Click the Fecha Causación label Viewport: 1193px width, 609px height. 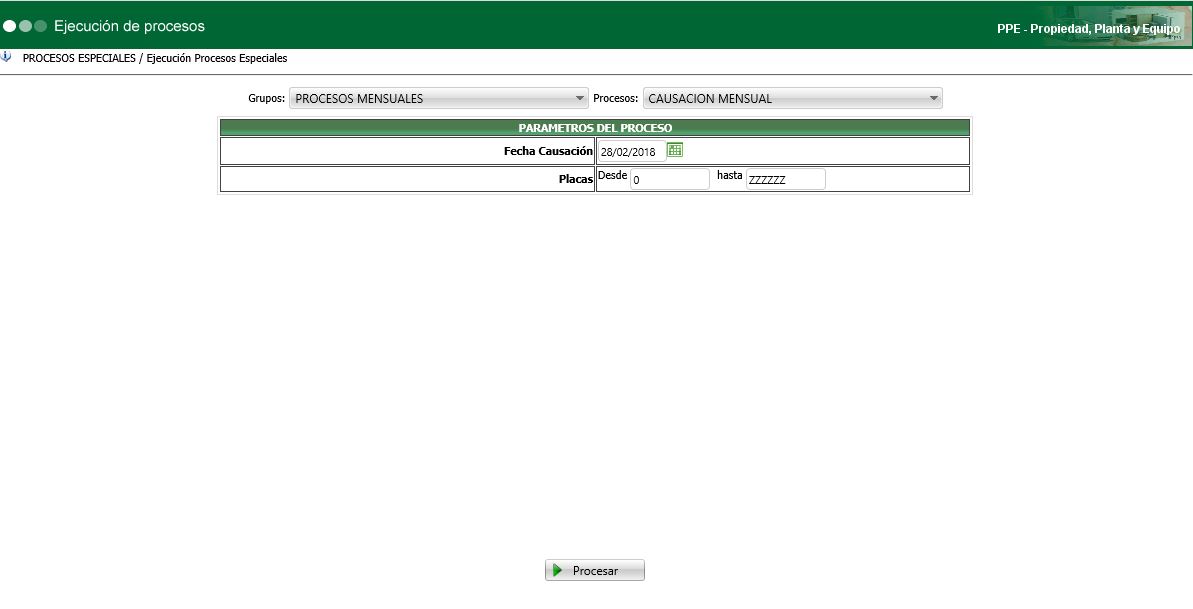click(x=548, y=151)
